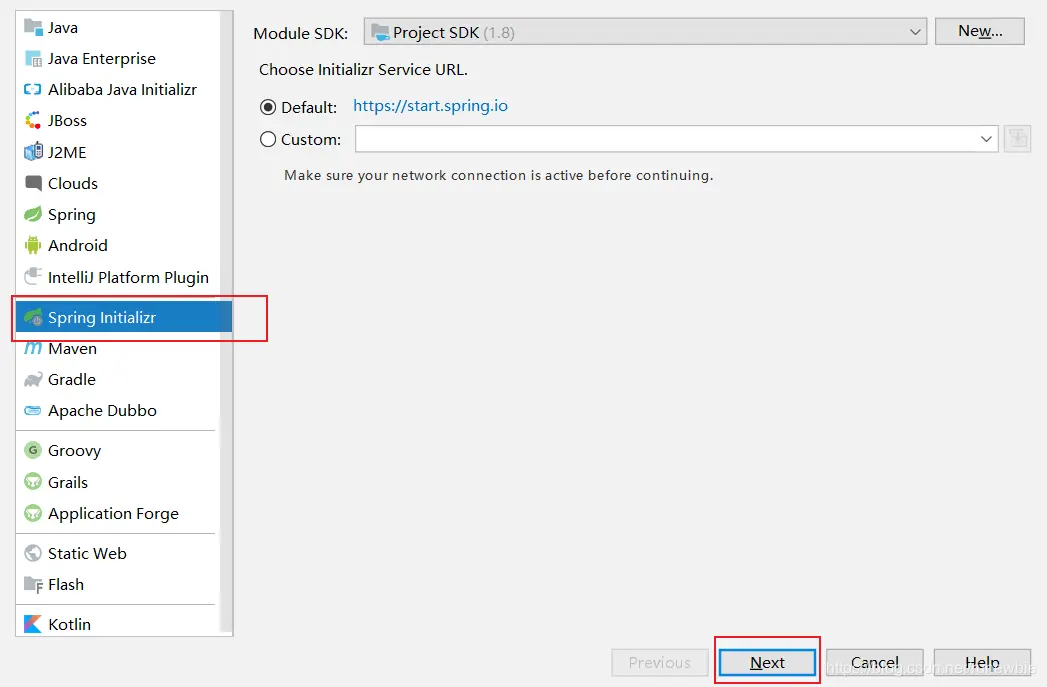This screenshot has height=687, width=1047.
Task: Click the Gradle elephant icon
Action: pos(33,379)
